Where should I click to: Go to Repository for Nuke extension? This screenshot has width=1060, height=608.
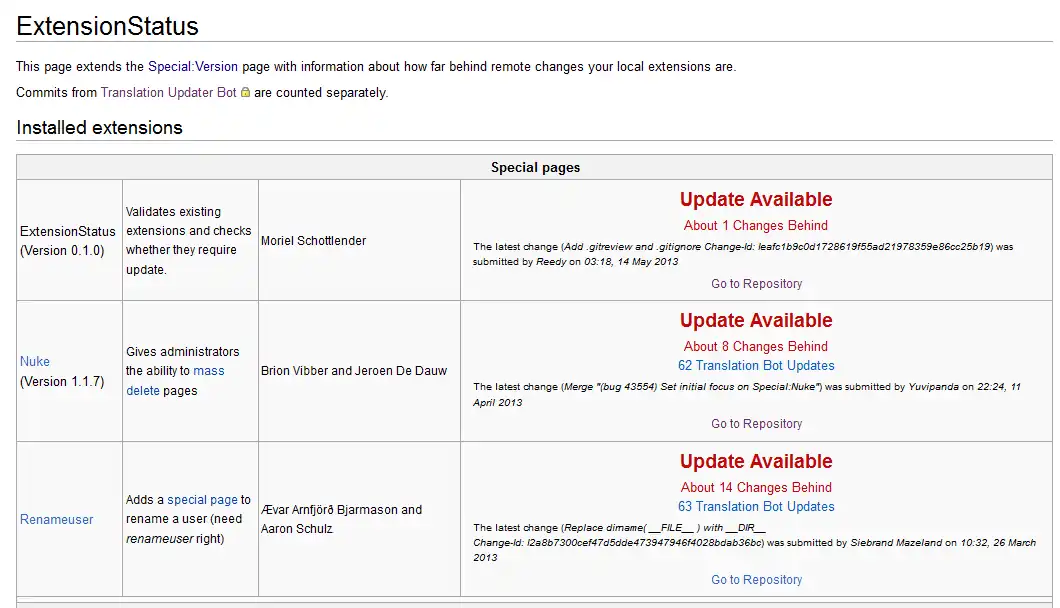756,424
